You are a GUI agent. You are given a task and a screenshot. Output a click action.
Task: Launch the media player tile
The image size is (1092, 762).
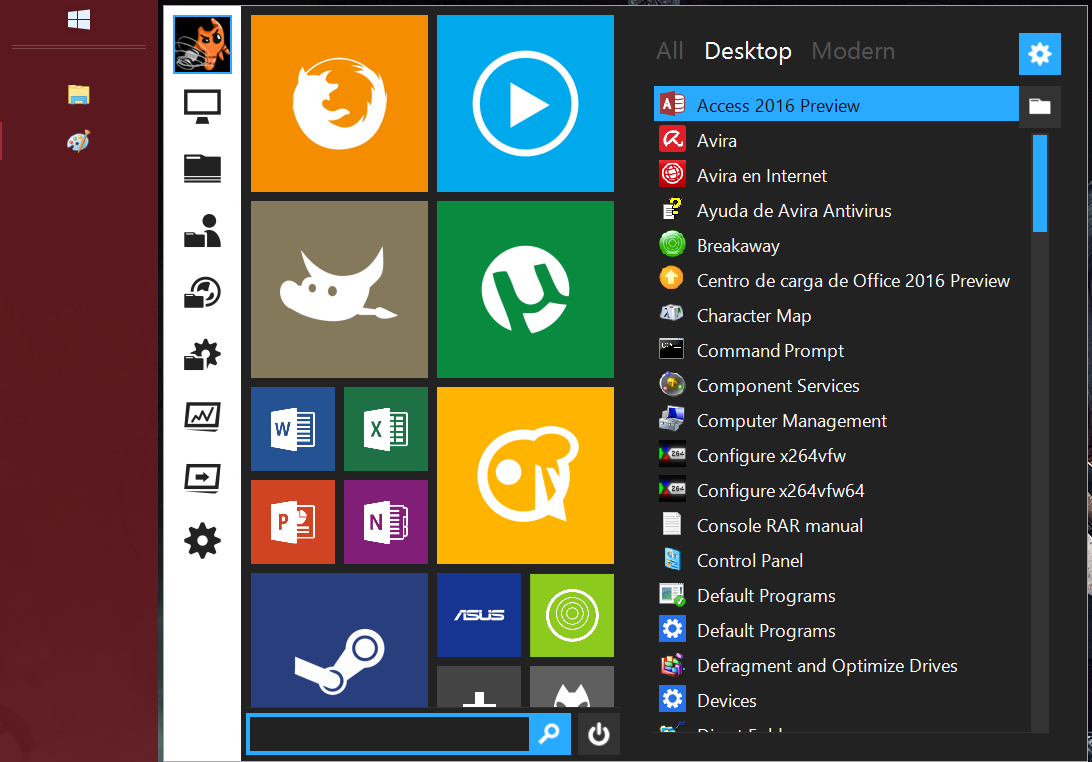pos(525,103)
